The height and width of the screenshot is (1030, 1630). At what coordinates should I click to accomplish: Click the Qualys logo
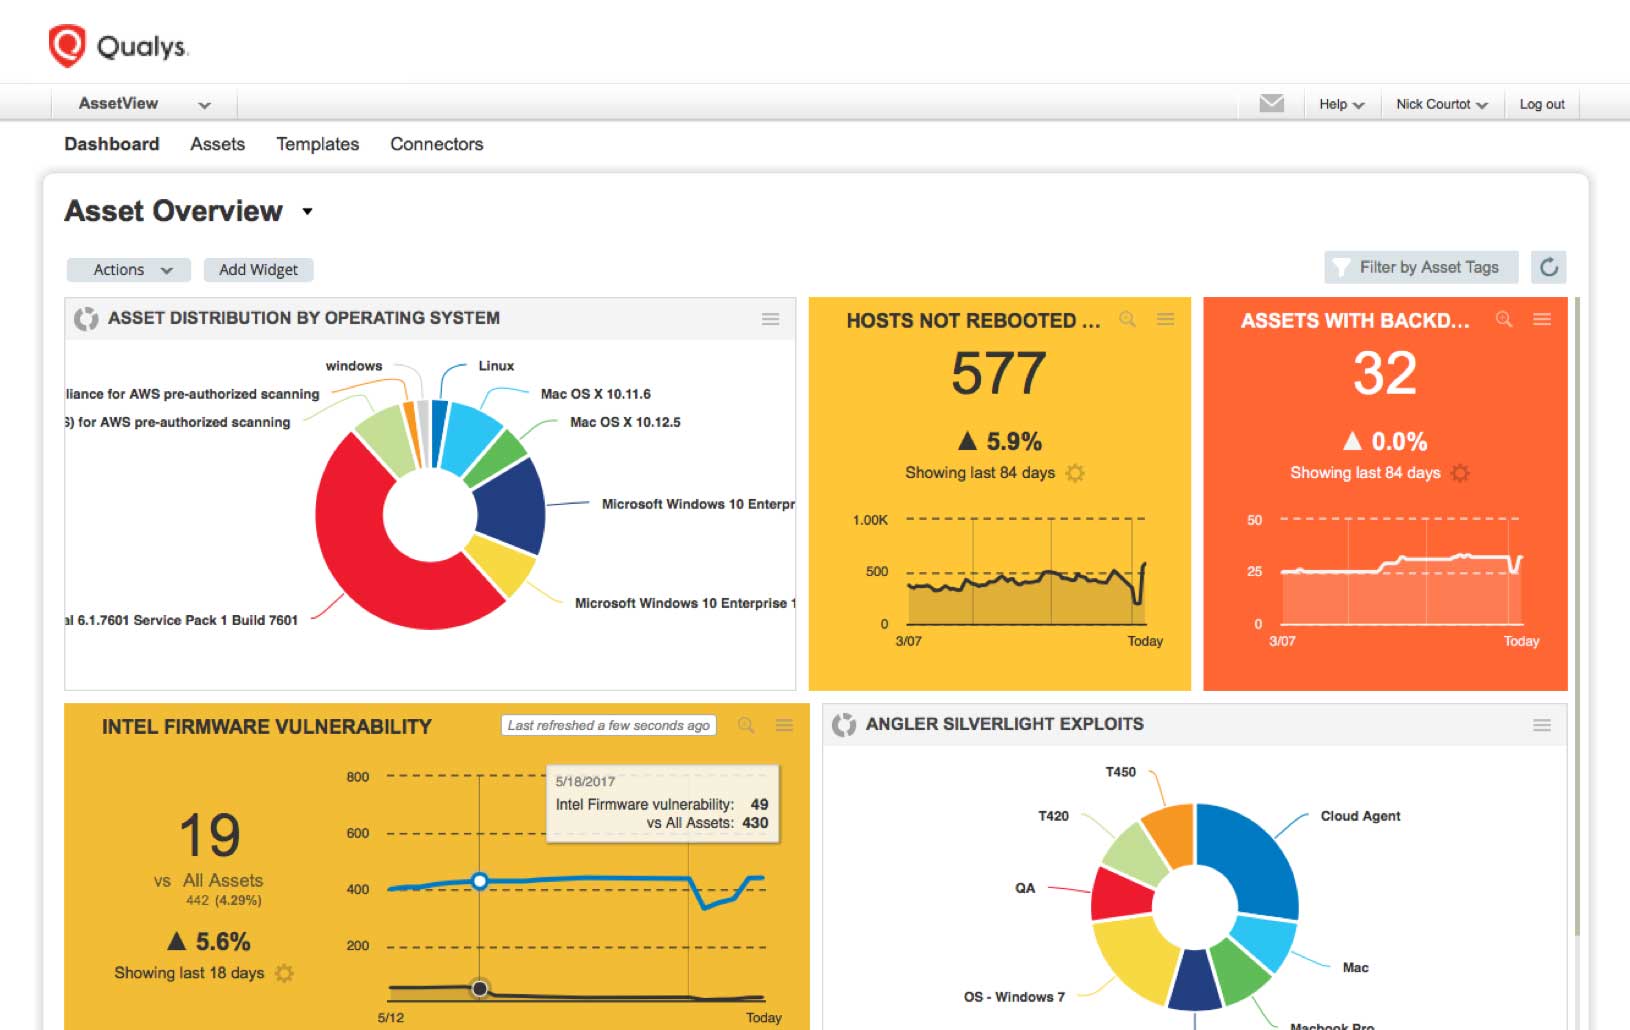[x=118, y=46]
